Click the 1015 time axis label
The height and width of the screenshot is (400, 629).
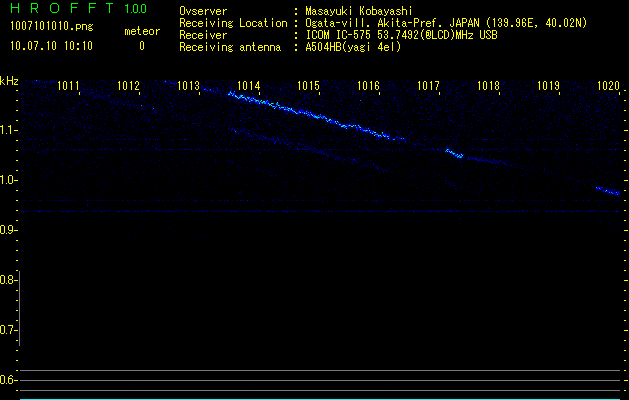[308, 86]
